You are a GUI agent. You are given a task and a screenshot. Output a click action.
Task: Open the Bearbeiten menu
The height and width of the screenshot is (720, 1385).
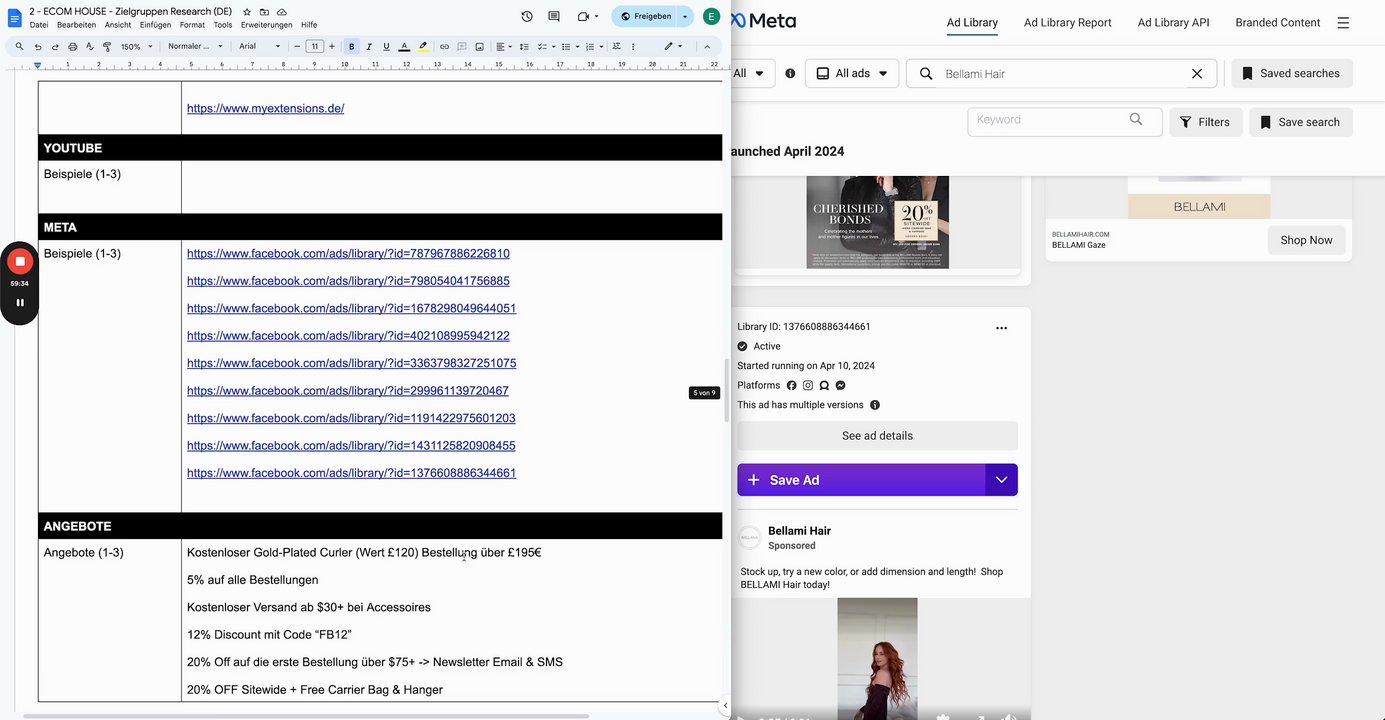(76, 25)
